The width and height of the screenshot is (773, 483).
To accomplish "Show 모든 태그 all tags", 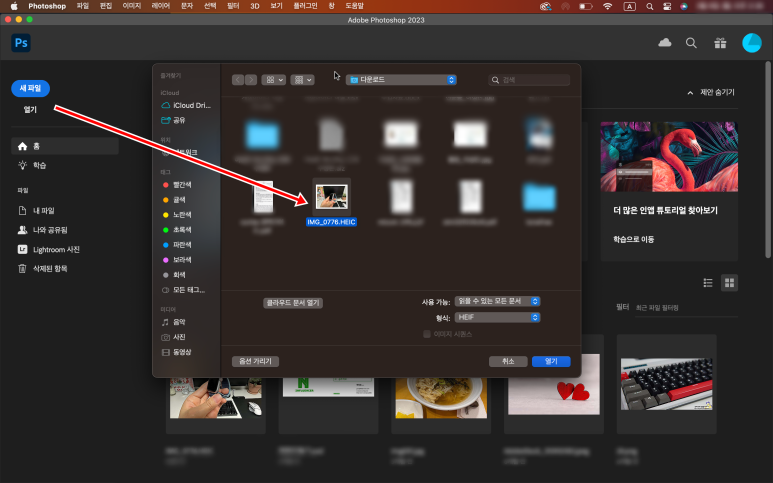I will pyautogui.click(x=183, y=290).
